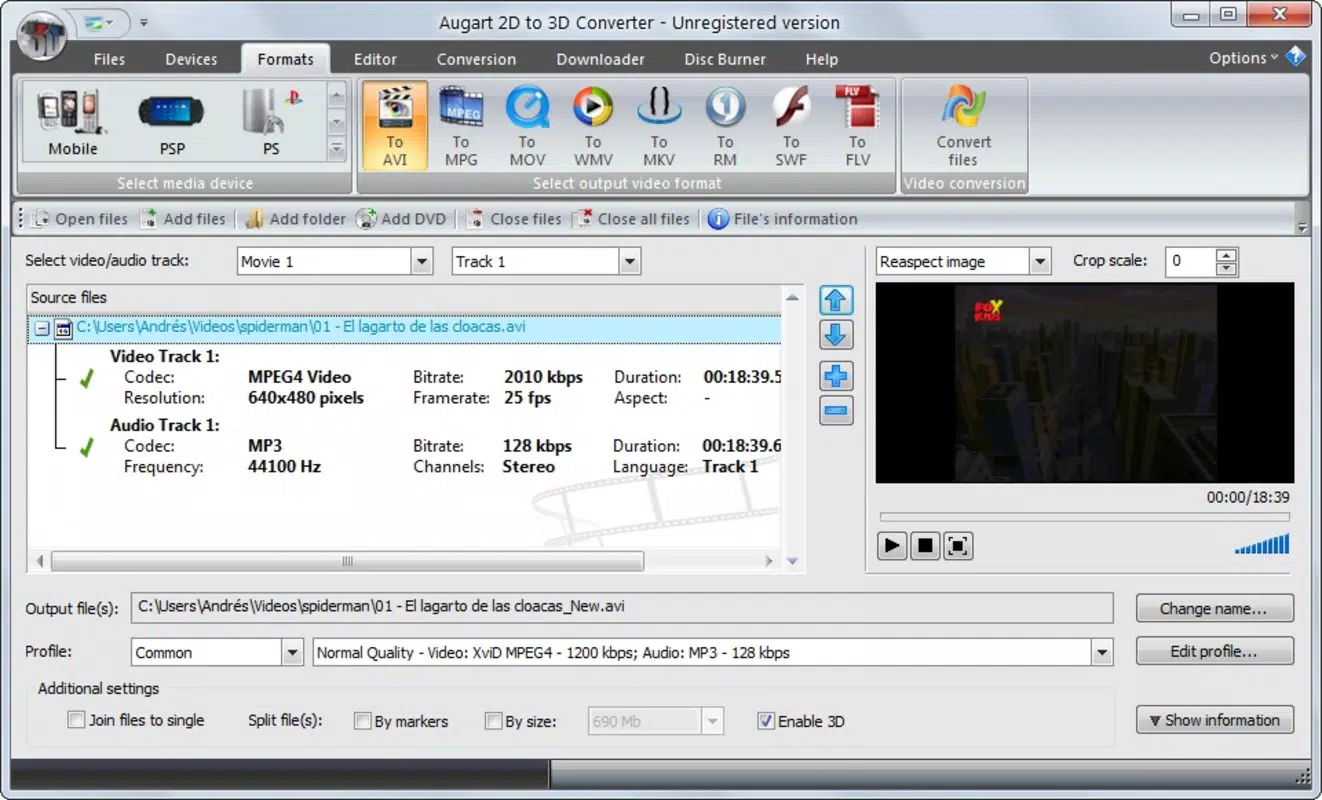Select the Mobile media device icon

tap(73, 123)
